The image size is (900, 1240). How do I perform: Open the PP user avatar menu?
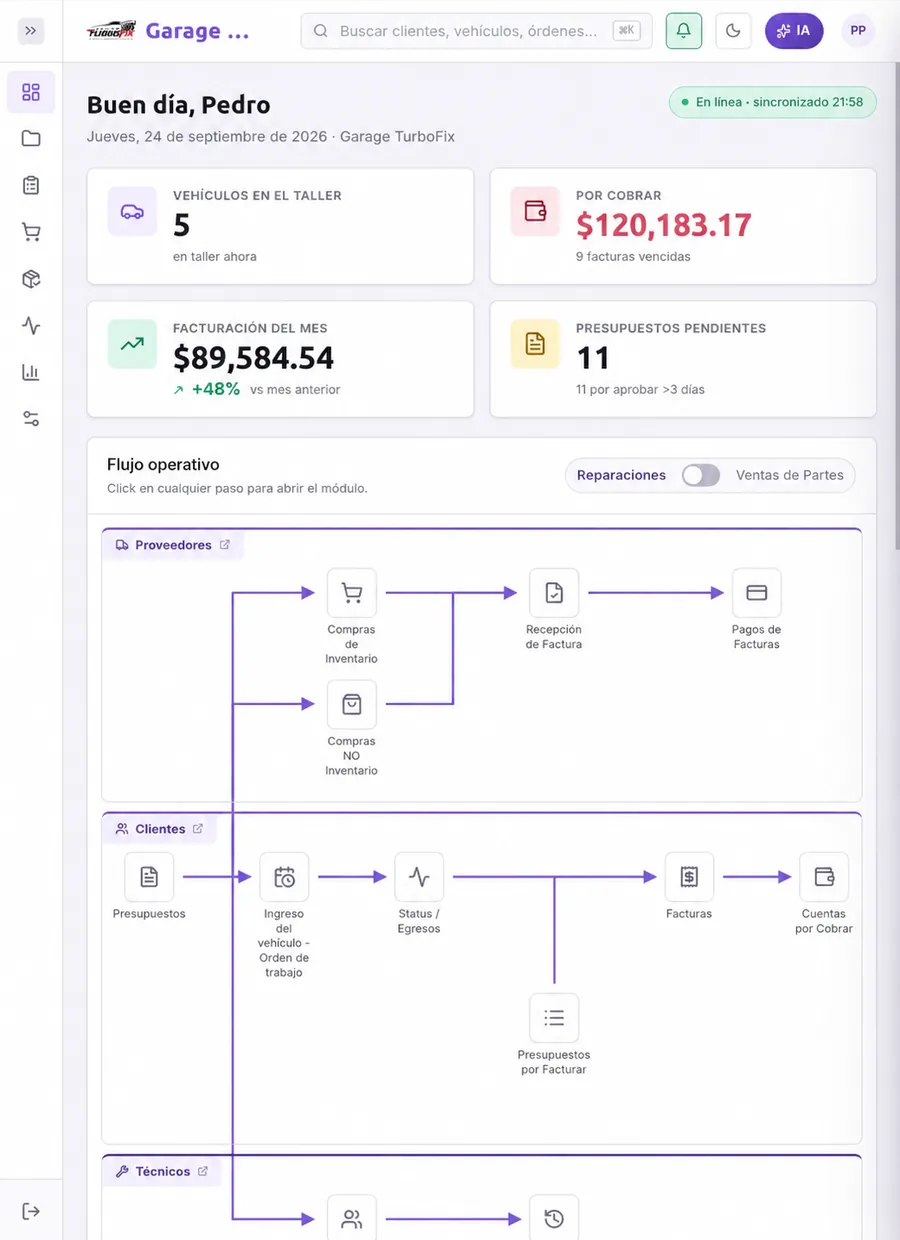coord(858,31)
